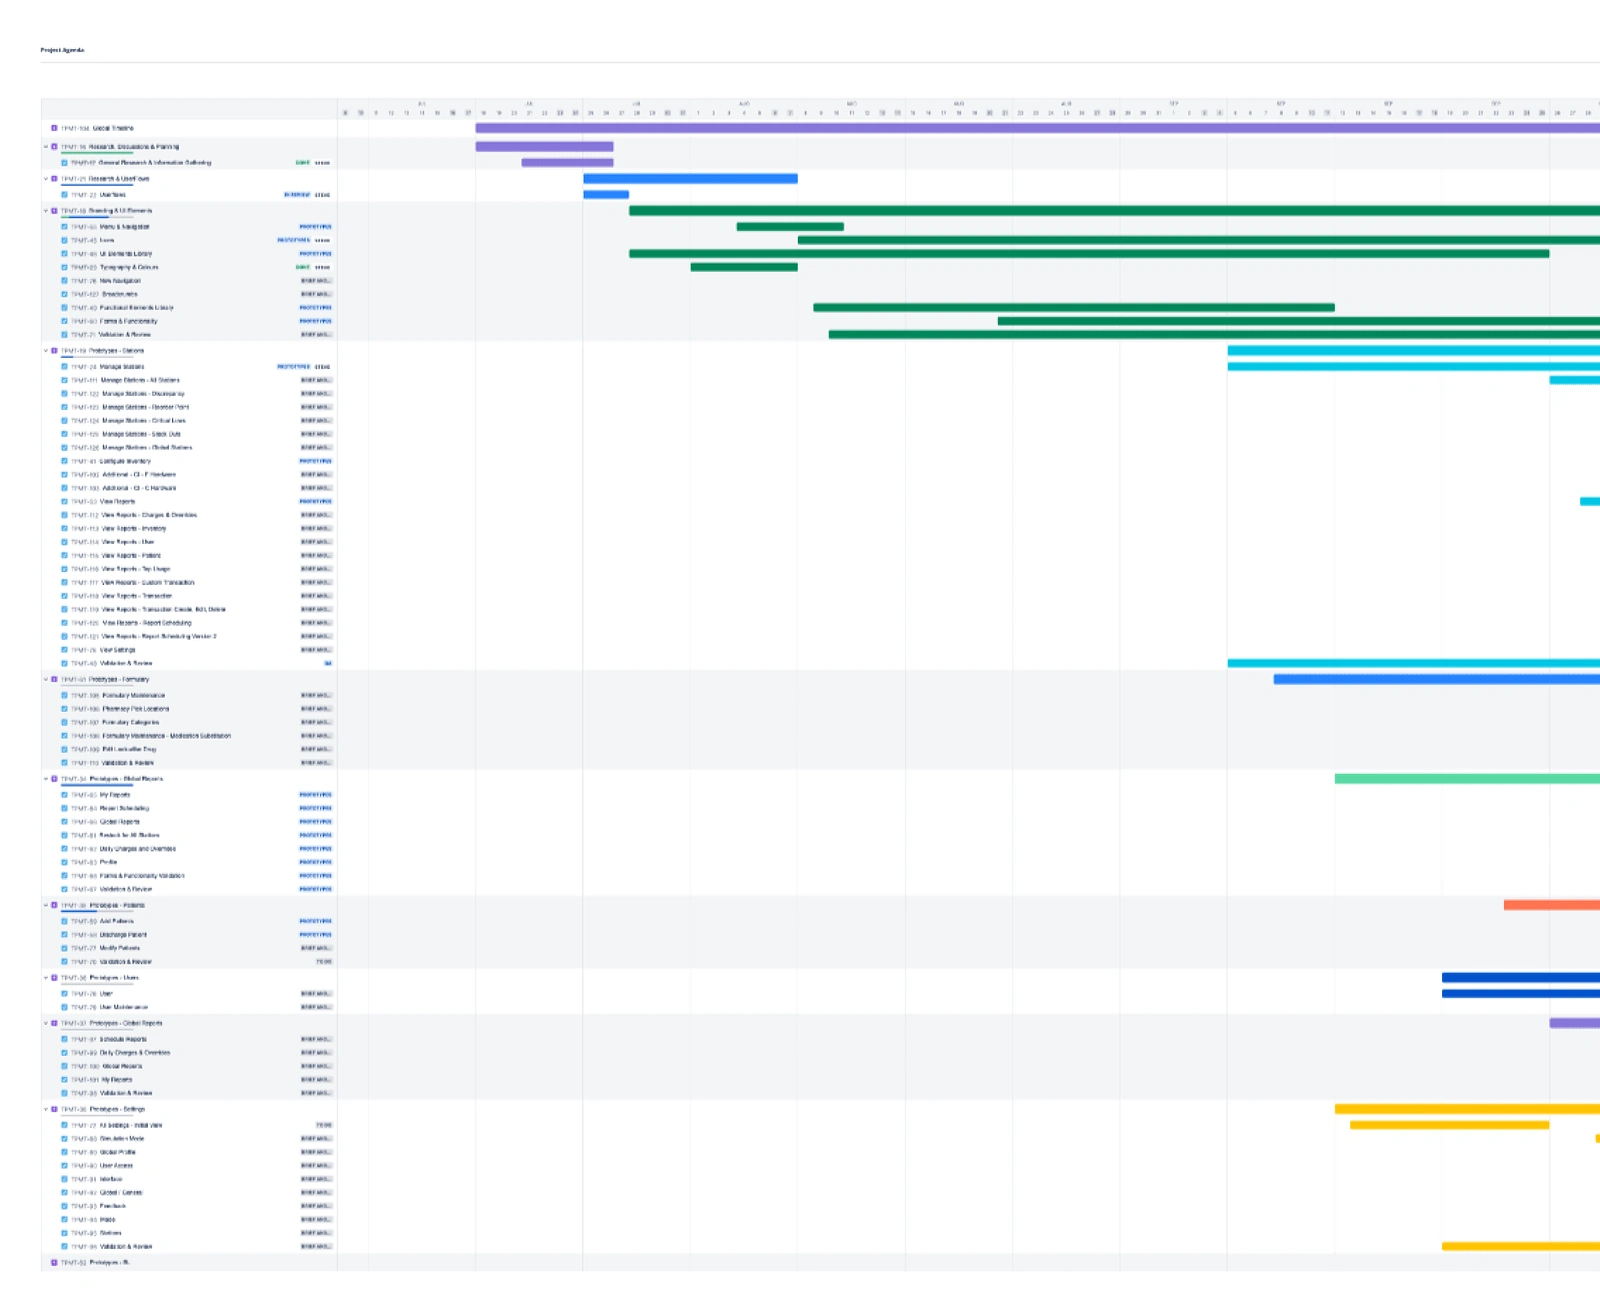Click the blue Research & UserFlows timeline bar
This screenshot has width=1600, height=1316.
(690, 179)
